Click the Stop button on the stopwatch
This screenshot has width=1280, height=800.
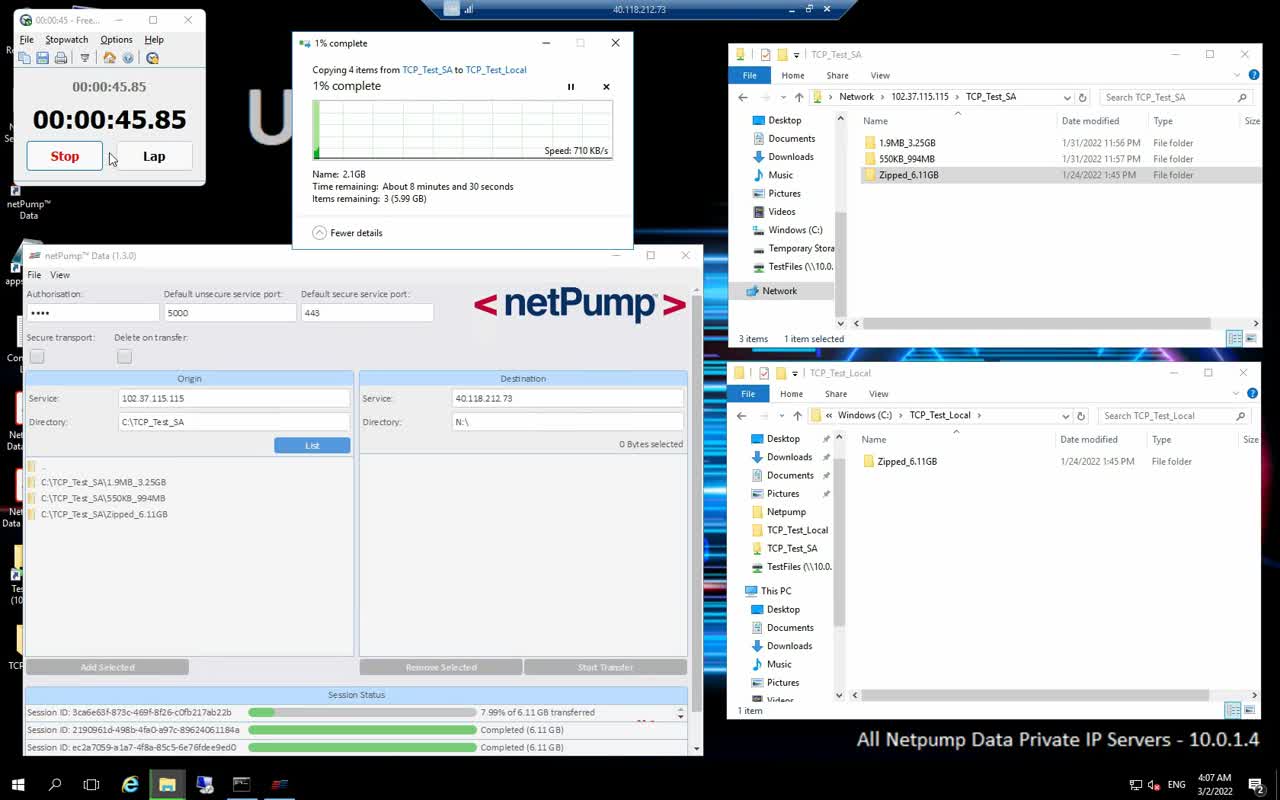65,156
